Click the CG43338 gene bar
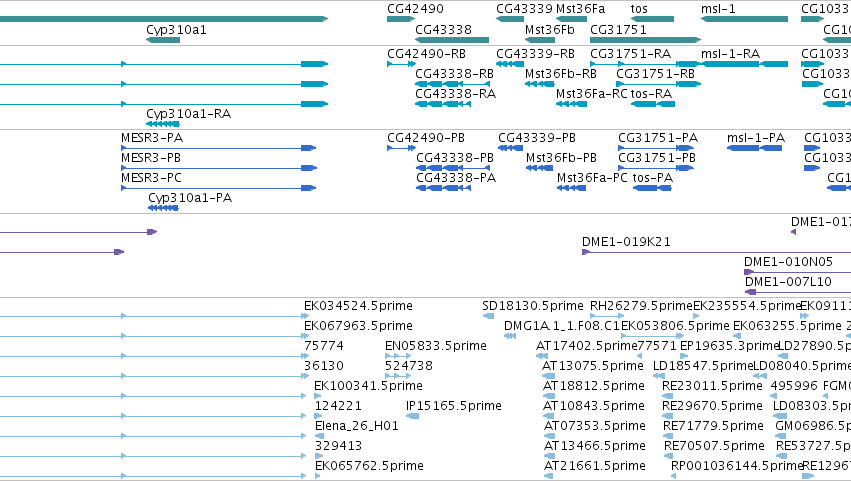The width and height of the screenshot is (851, 481). [452, 40]
